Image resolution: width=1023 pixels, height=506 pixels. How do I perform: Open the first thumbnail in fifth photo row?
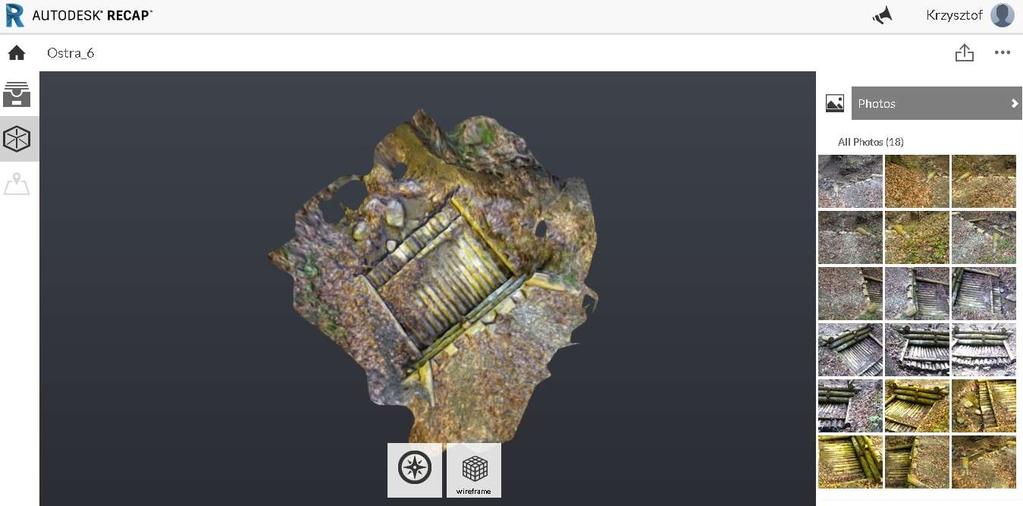click(850, 406)
